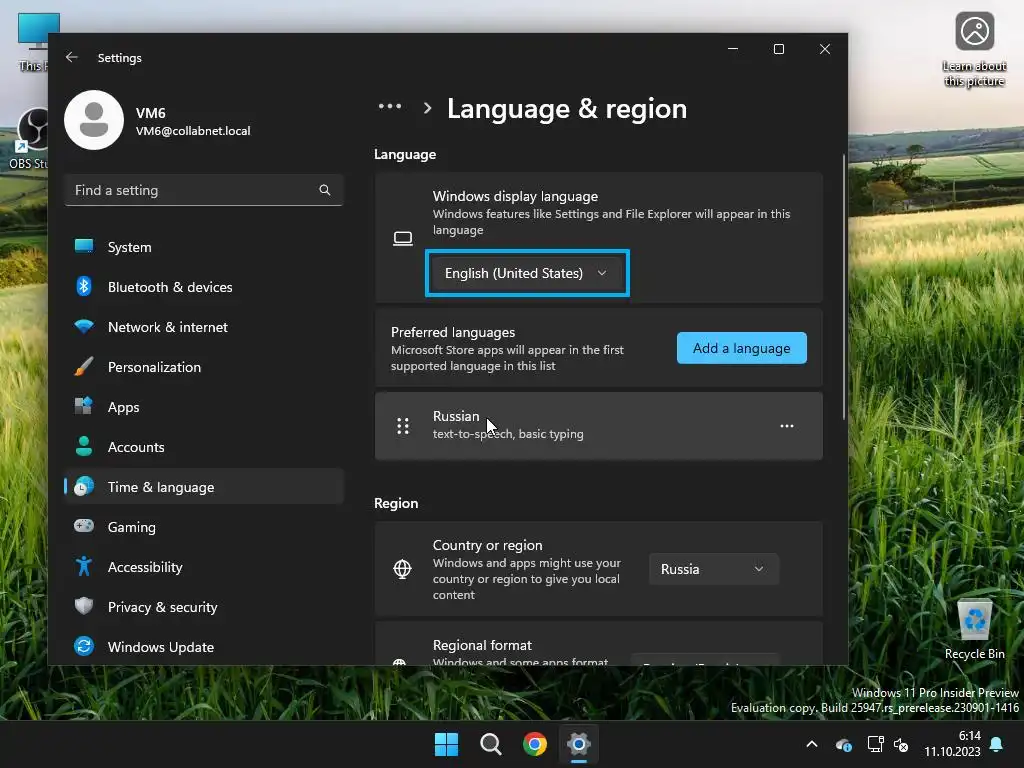This screenshot has width=1024, height=768.
Task: Click the Gaming controller icon
Action: point(84,526)
